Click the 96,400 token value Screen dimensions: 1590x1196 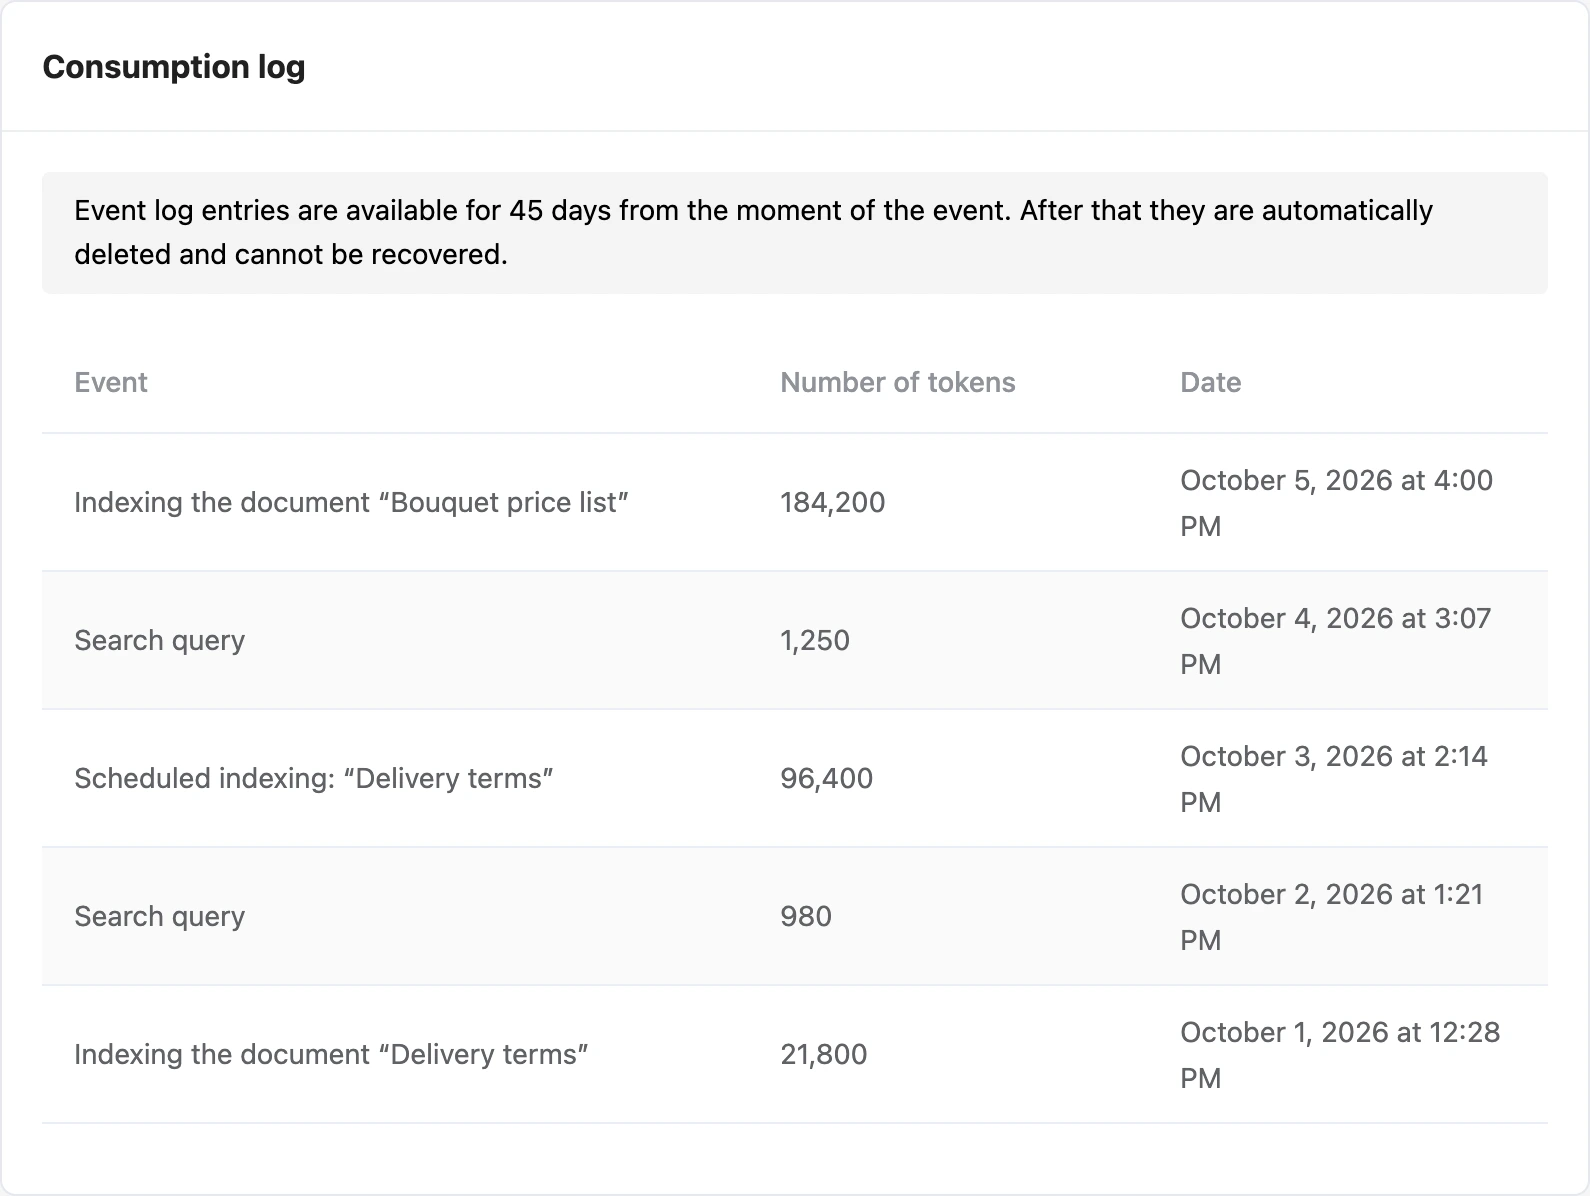tap(827, 778)
